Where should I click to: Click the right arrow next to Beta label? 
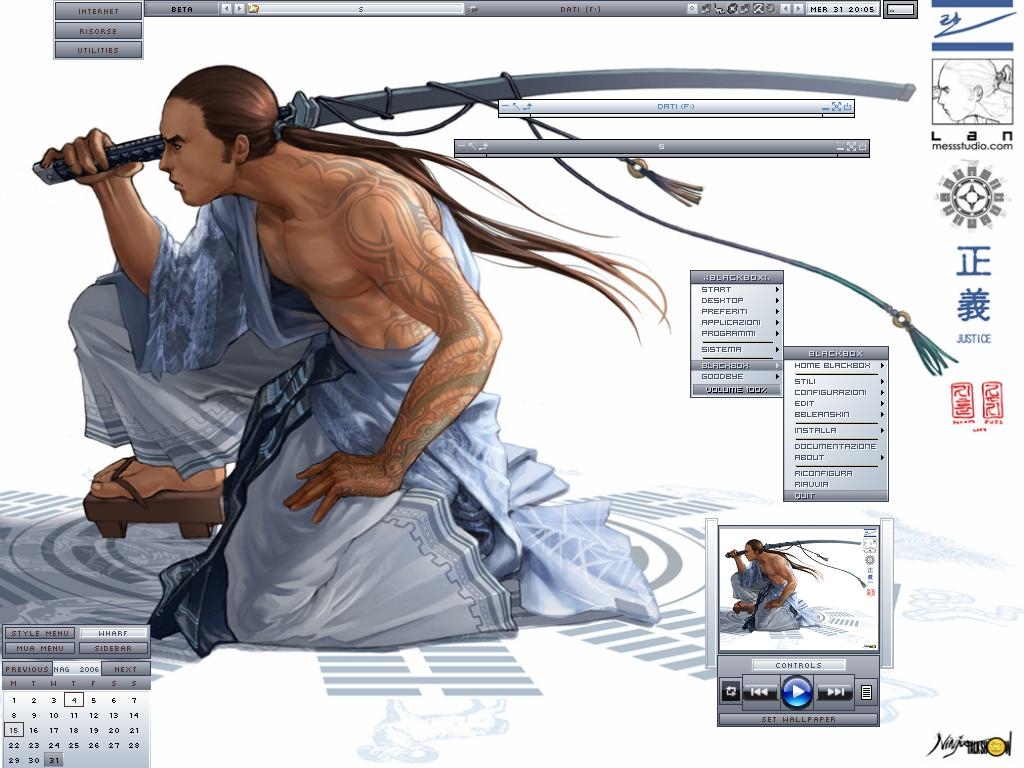[x=239, y=9]
